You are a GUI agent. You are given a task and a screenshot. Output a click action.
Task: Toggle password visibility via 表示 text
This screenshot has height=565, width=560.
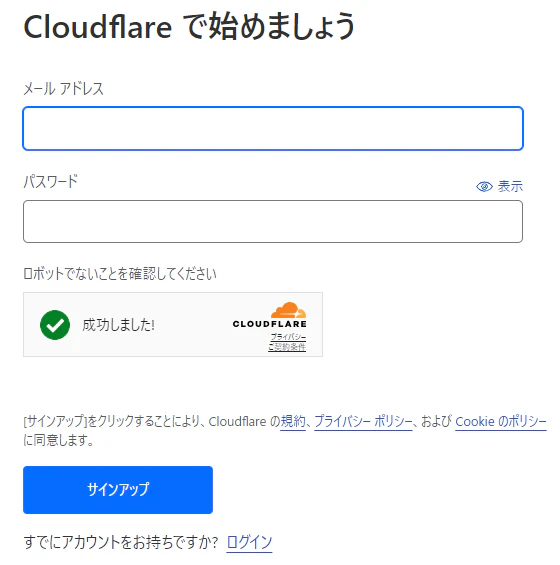pyautogui.click(x=510, y=187)
